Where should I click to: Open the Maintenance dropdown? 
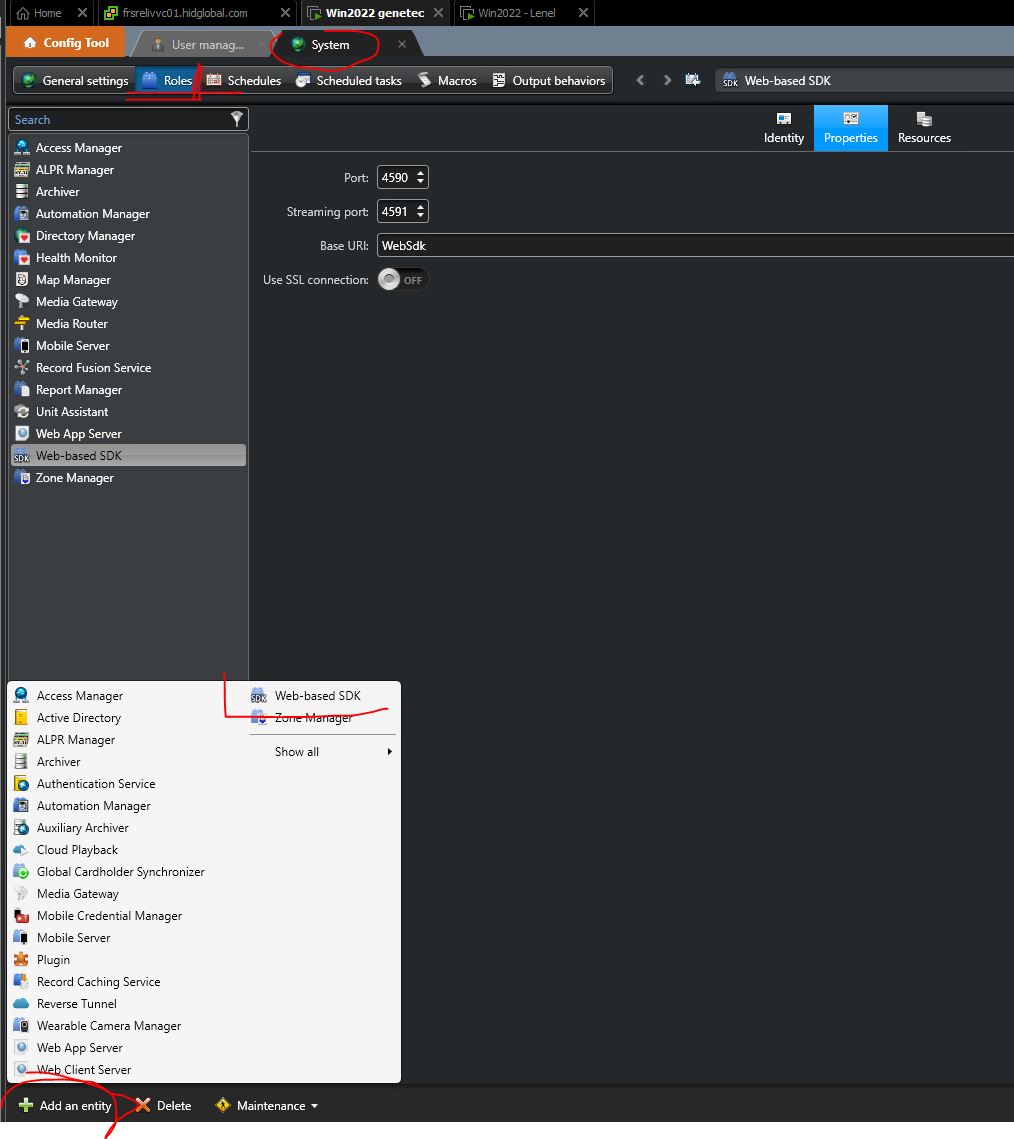click(x=267, y=1106)
